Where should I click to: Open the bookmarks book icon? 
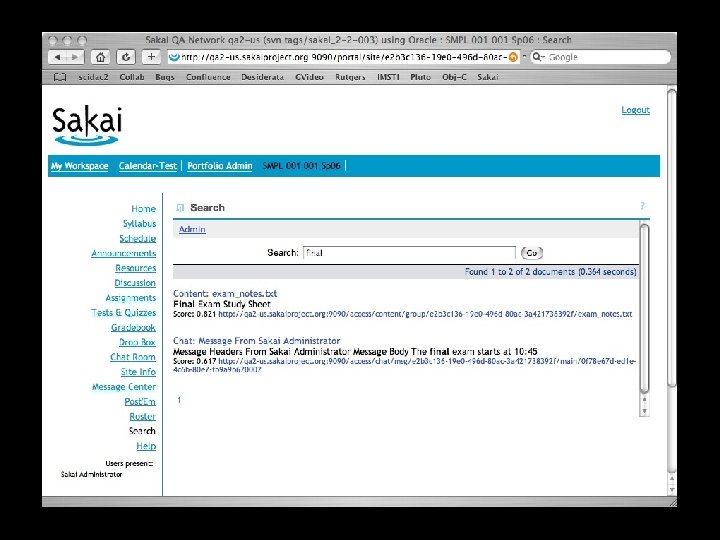(60, 77)
